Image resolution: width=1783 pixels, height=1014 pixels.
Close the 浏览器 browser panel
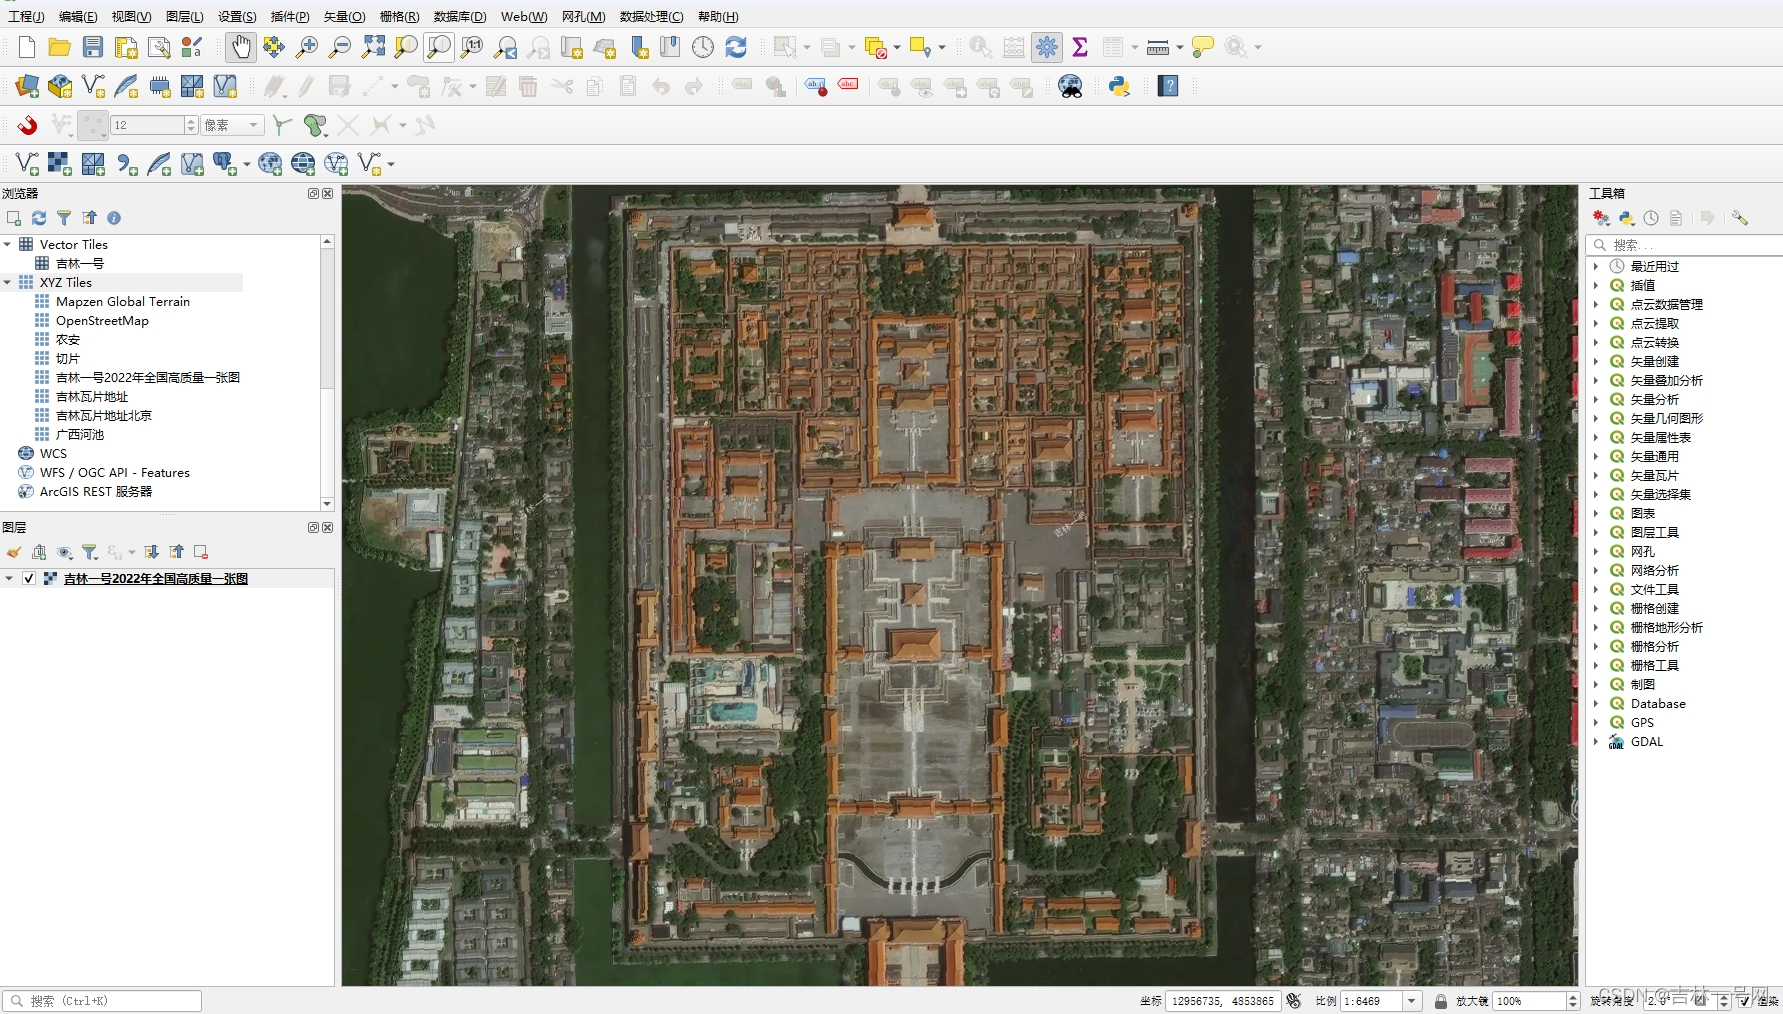click(327, 193)
